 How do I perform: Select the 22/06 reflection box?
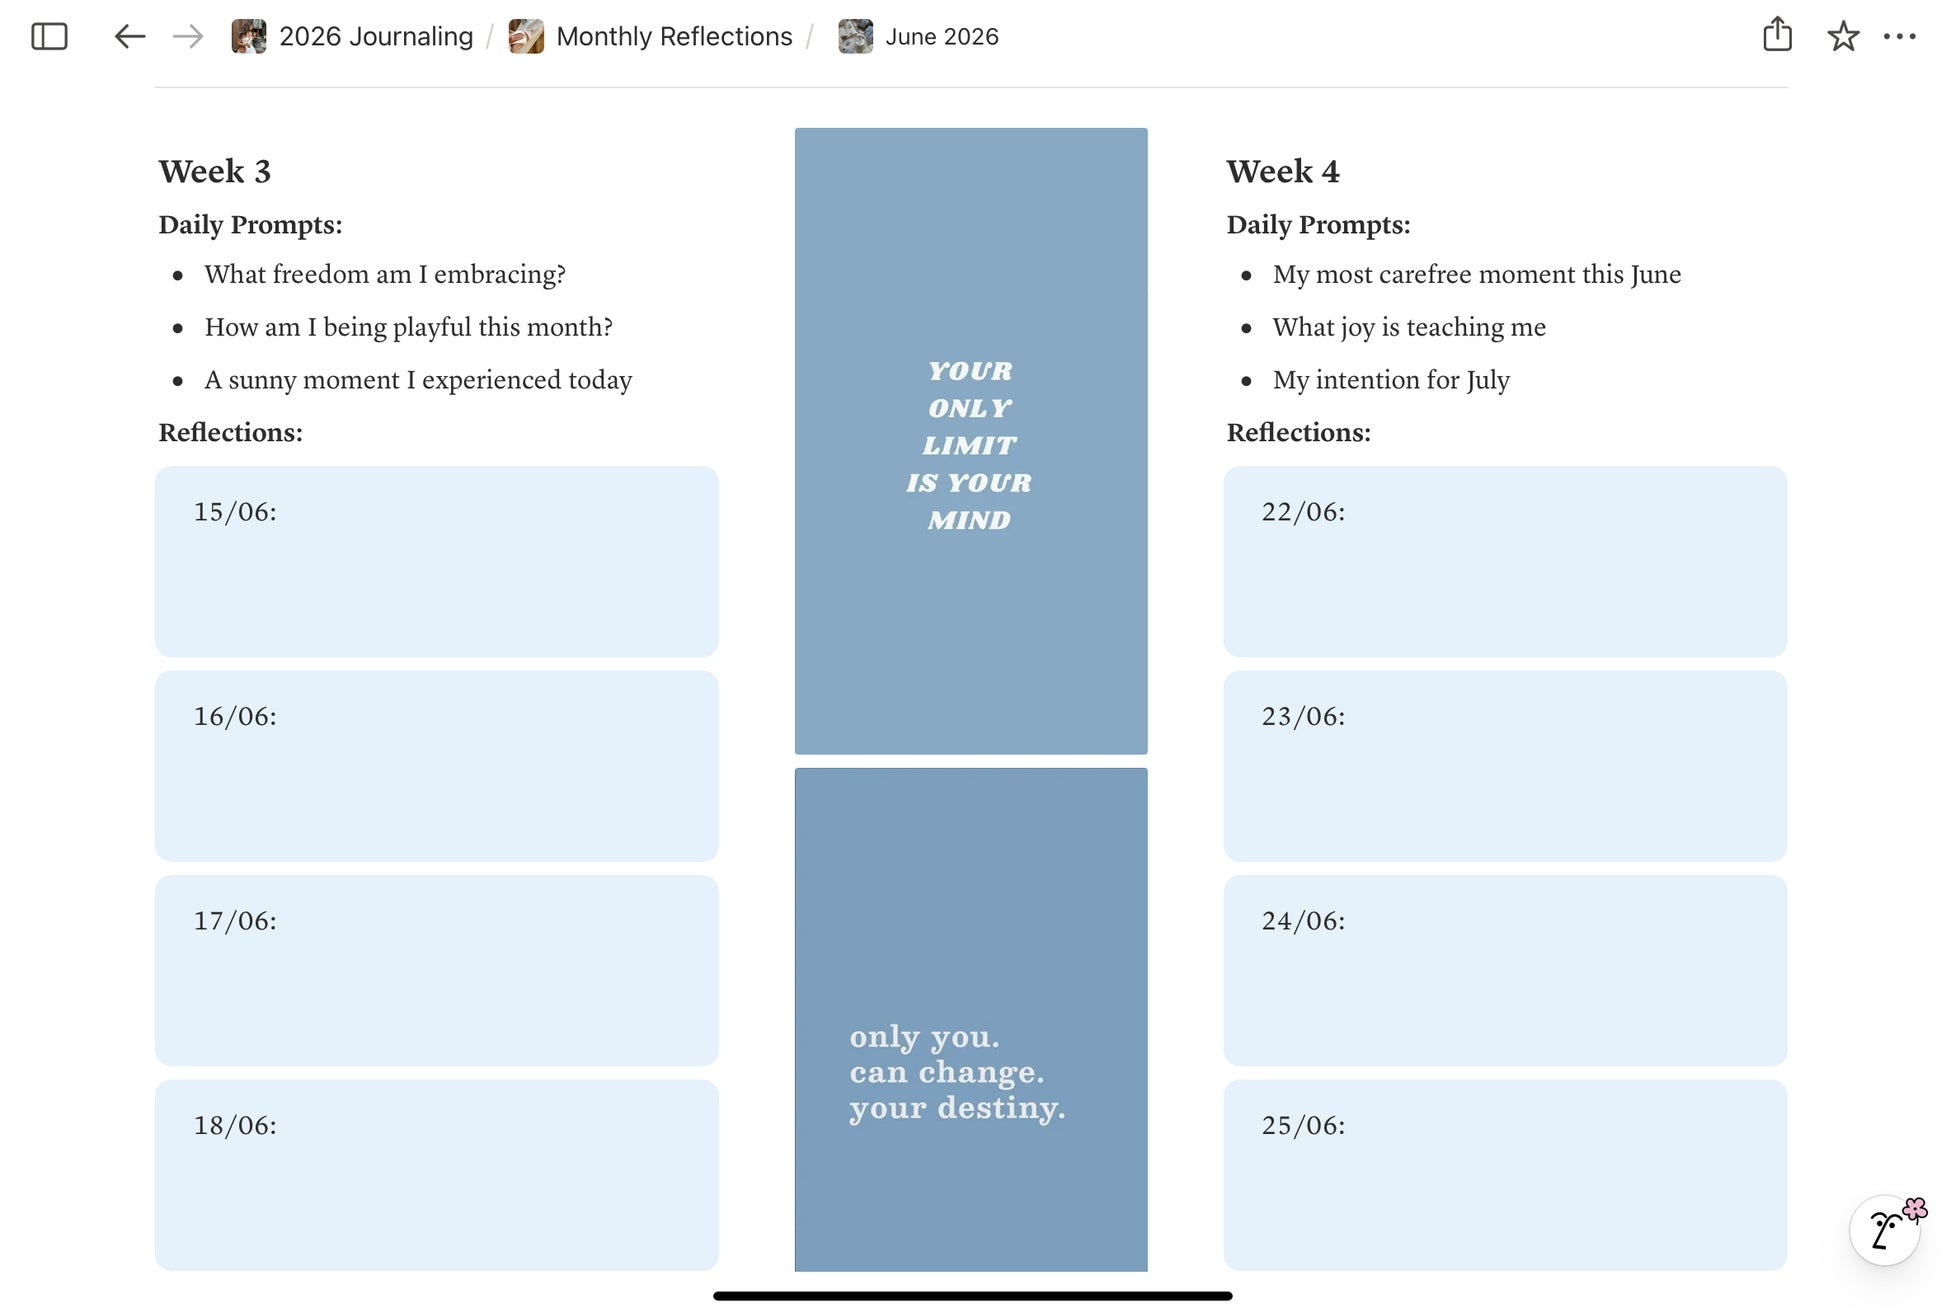pyautogui.click(x=1504, y=561)
